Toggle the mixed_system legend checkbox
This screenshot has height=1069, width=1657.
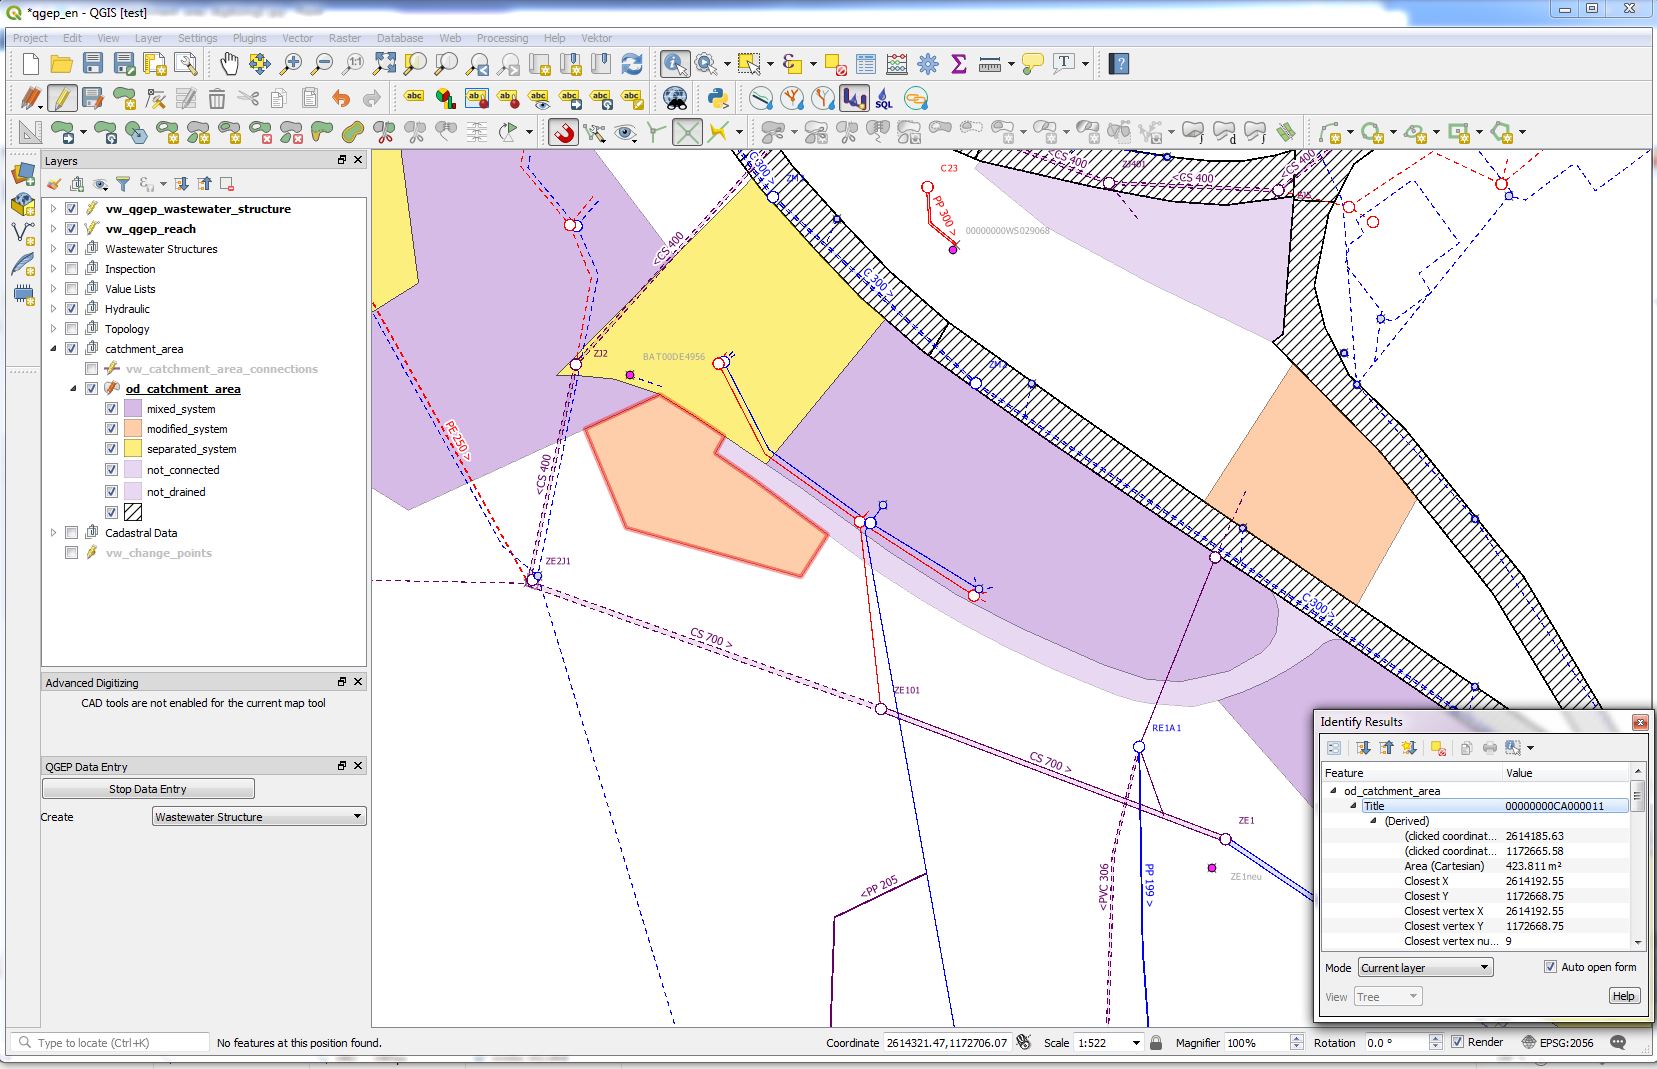coord(111,409)
